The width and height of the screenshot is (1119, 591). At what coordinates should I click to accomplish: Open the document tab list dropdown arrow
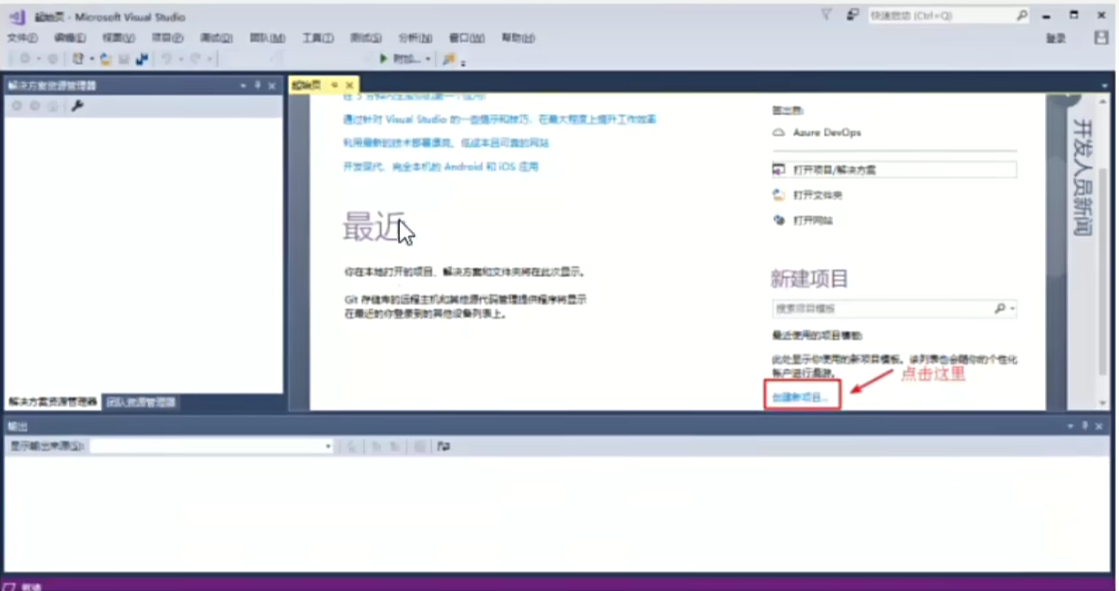1104,86
